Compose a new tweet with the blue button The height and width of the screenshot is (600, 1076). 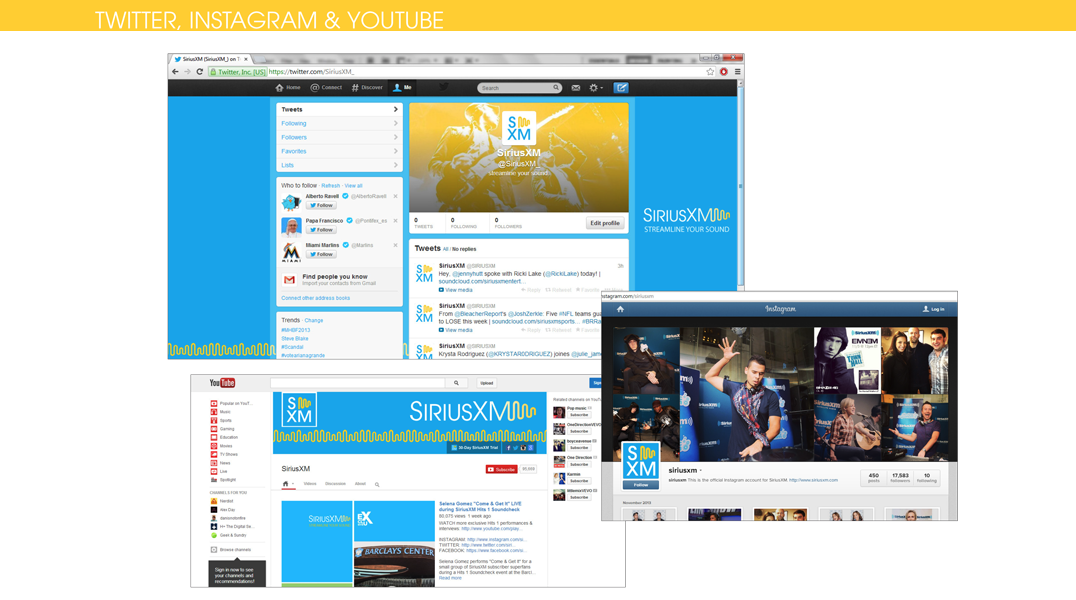[621, 88]
